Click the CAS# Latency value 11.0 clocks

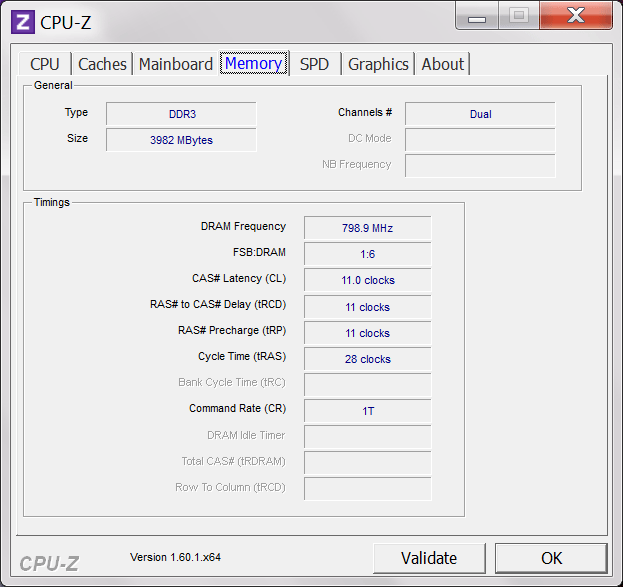coord(368,280)
